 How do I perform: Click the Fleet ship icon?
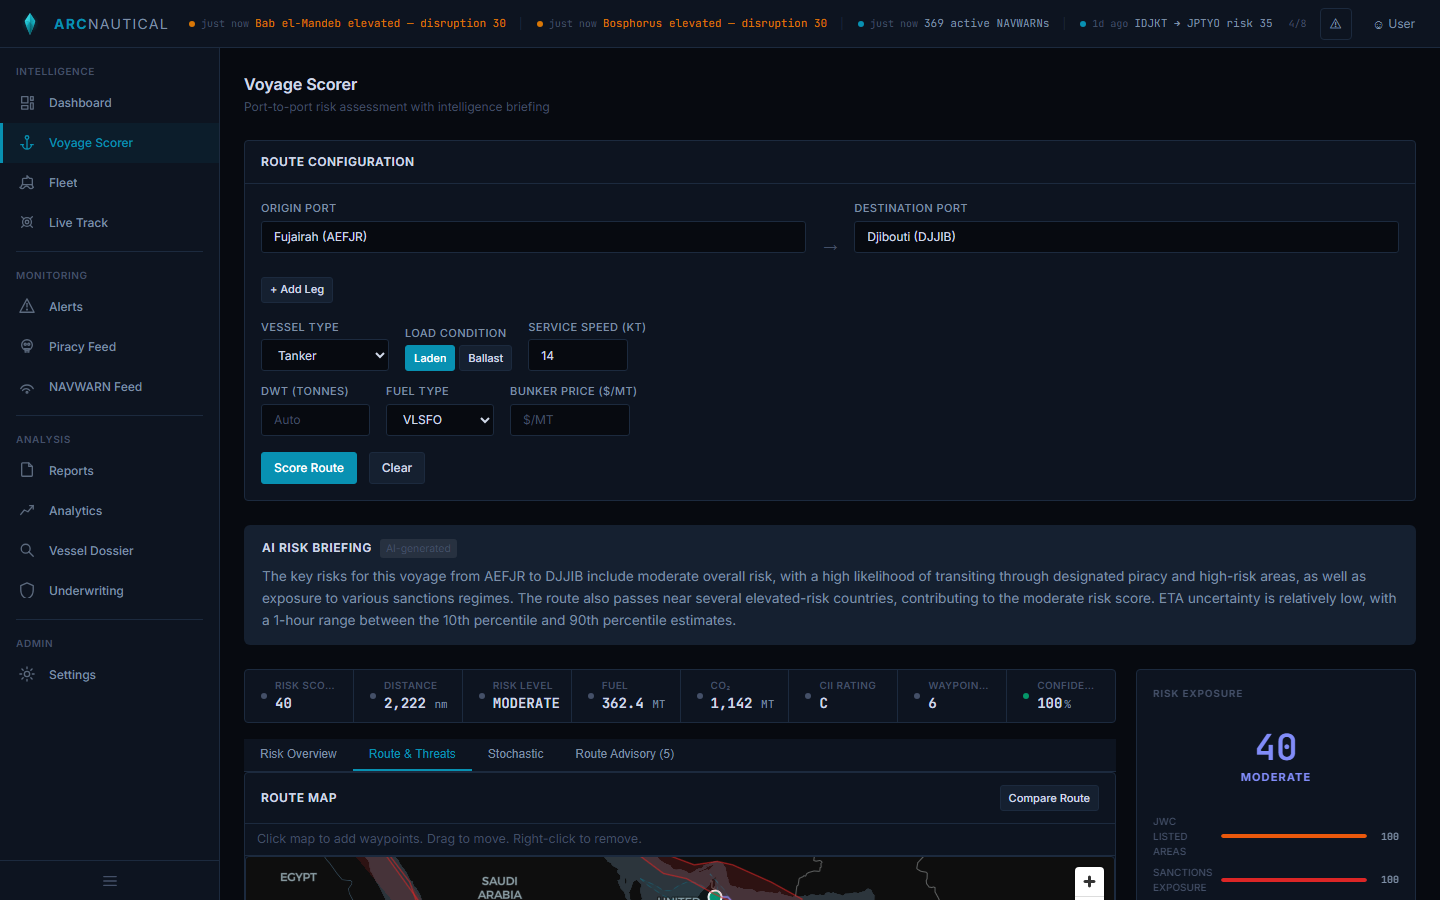27,183
